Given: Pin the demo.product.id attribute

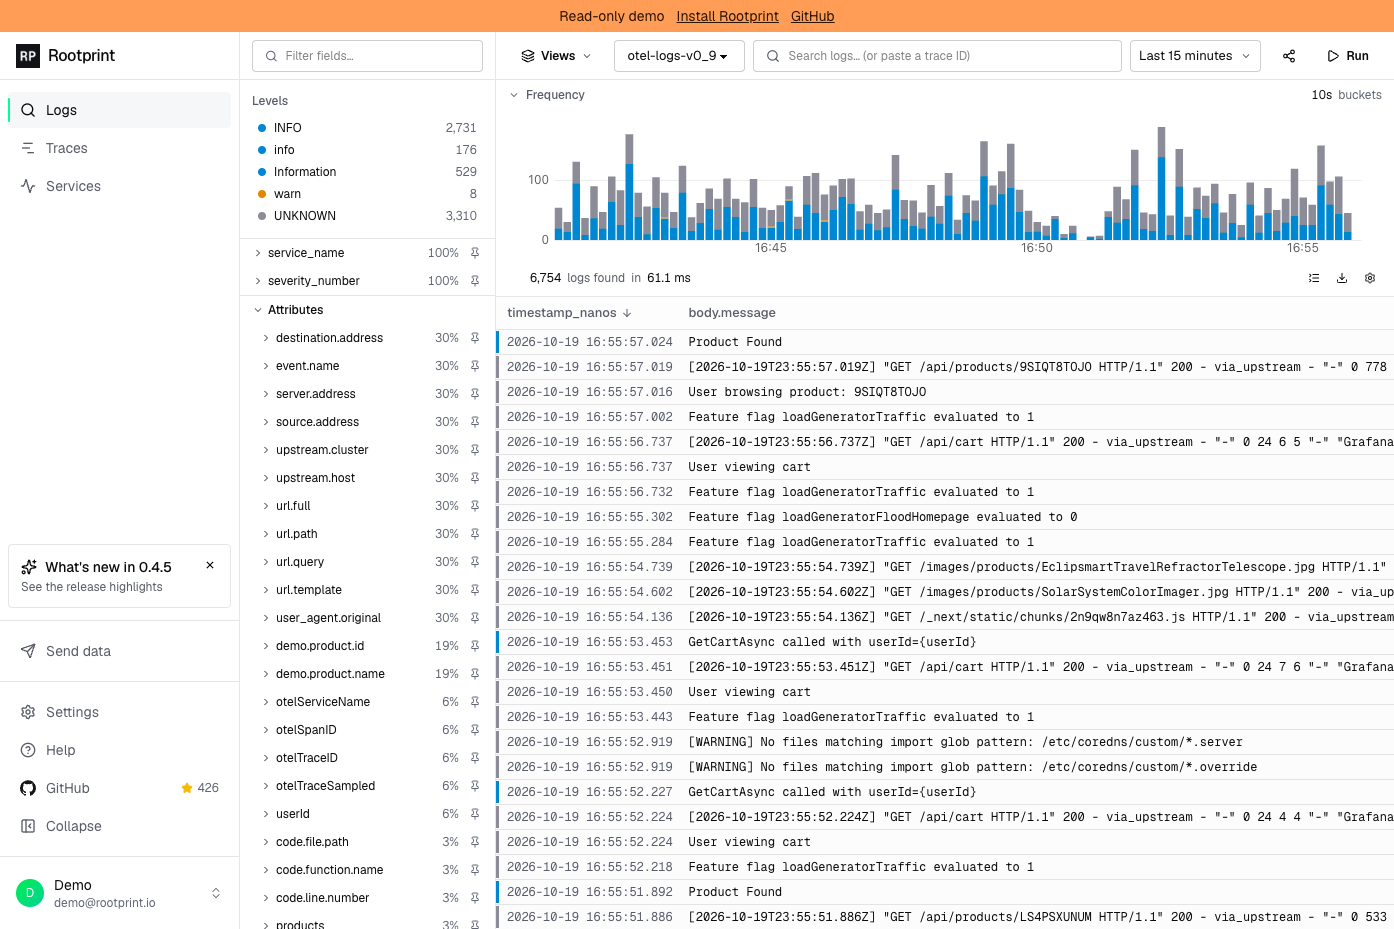Looking at the screenshot, I should tap(475, 646).
